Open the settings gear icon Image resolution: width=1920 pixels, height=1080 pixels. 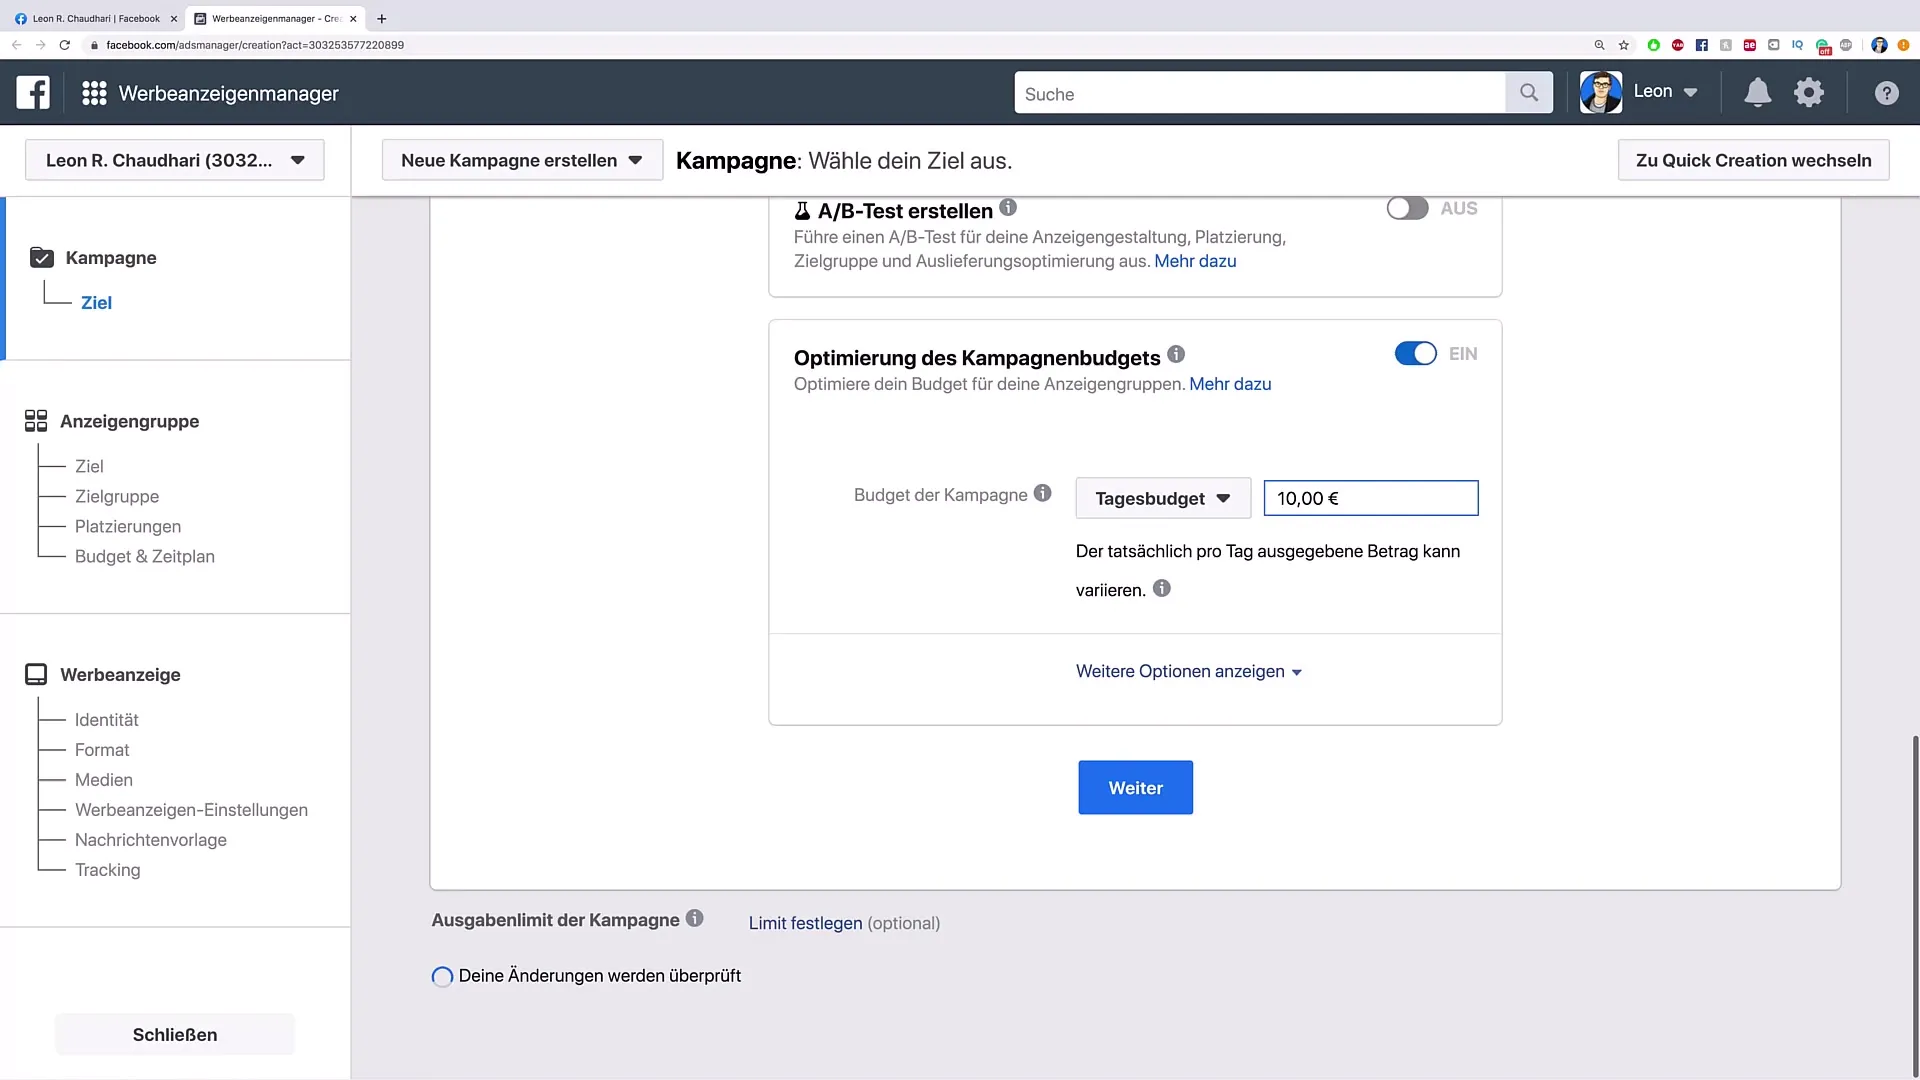pos(1809,93)
